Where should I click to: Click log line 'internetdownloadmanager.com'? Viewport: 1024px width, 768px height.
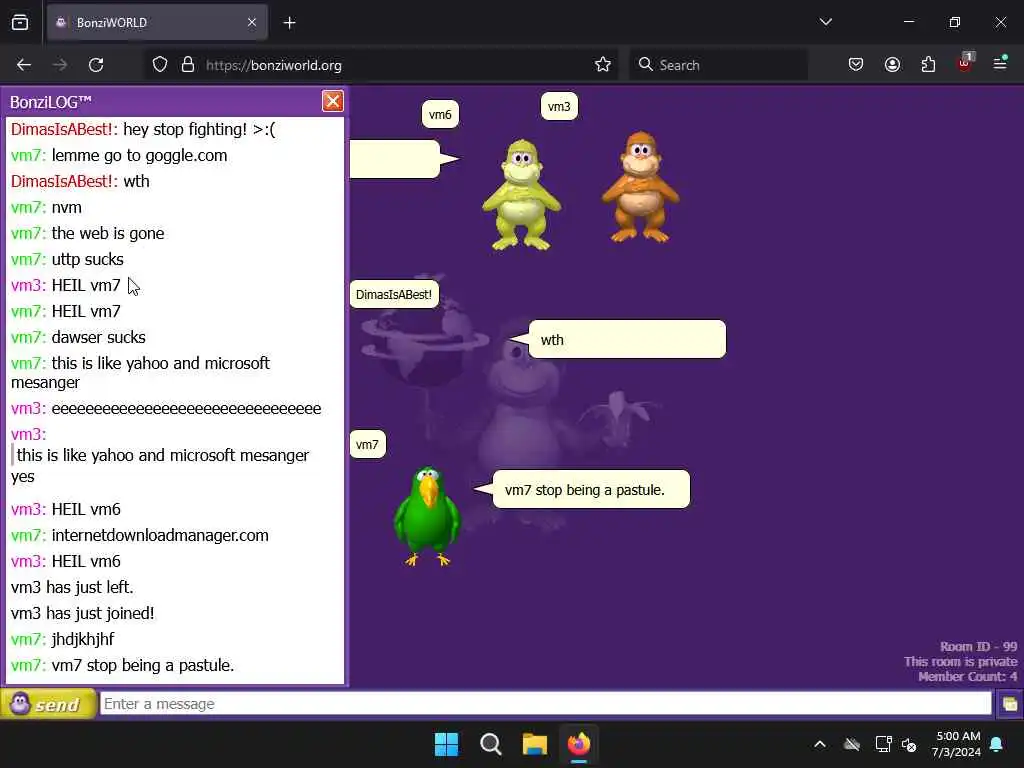click(160, 535)
